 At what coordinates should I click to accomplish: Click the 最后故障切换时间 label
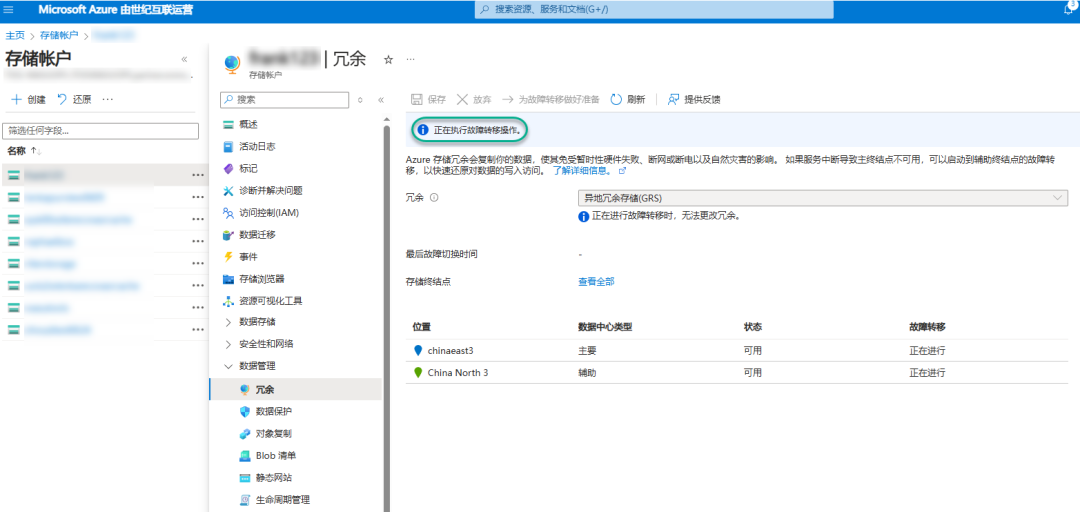tap(442, 254)
